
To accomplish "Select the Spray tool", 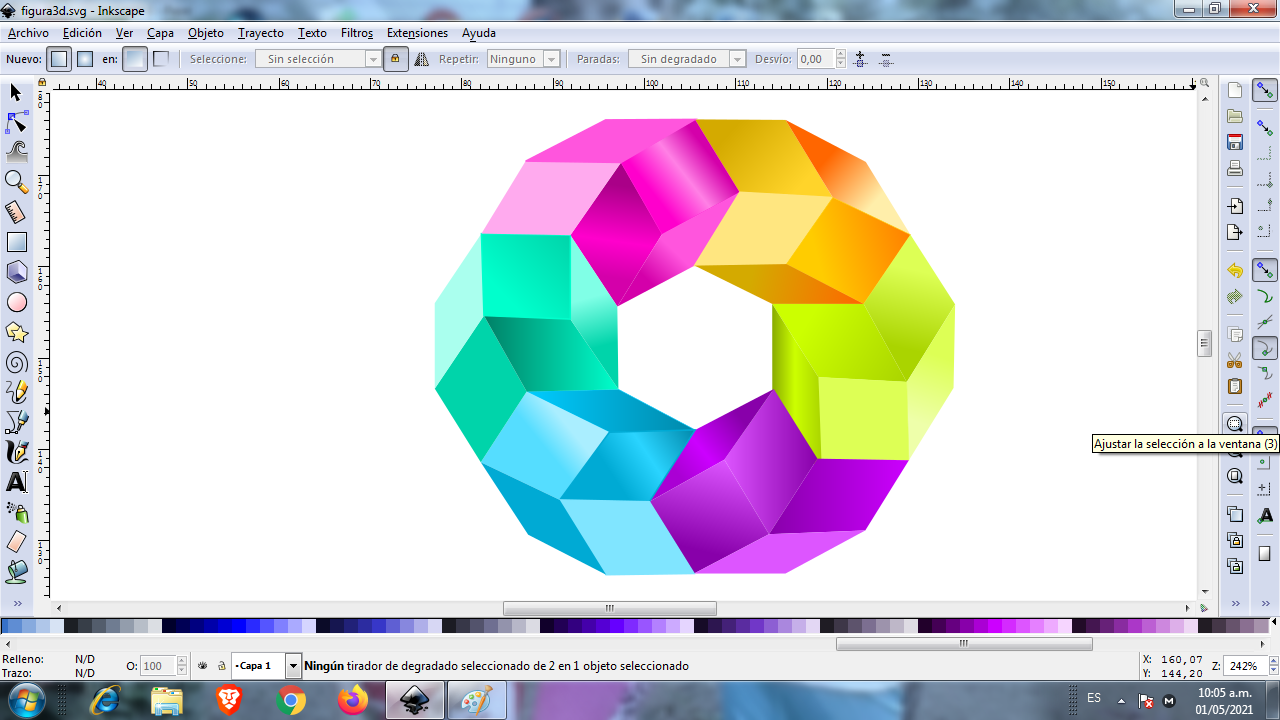I will [x=16, y=512].
